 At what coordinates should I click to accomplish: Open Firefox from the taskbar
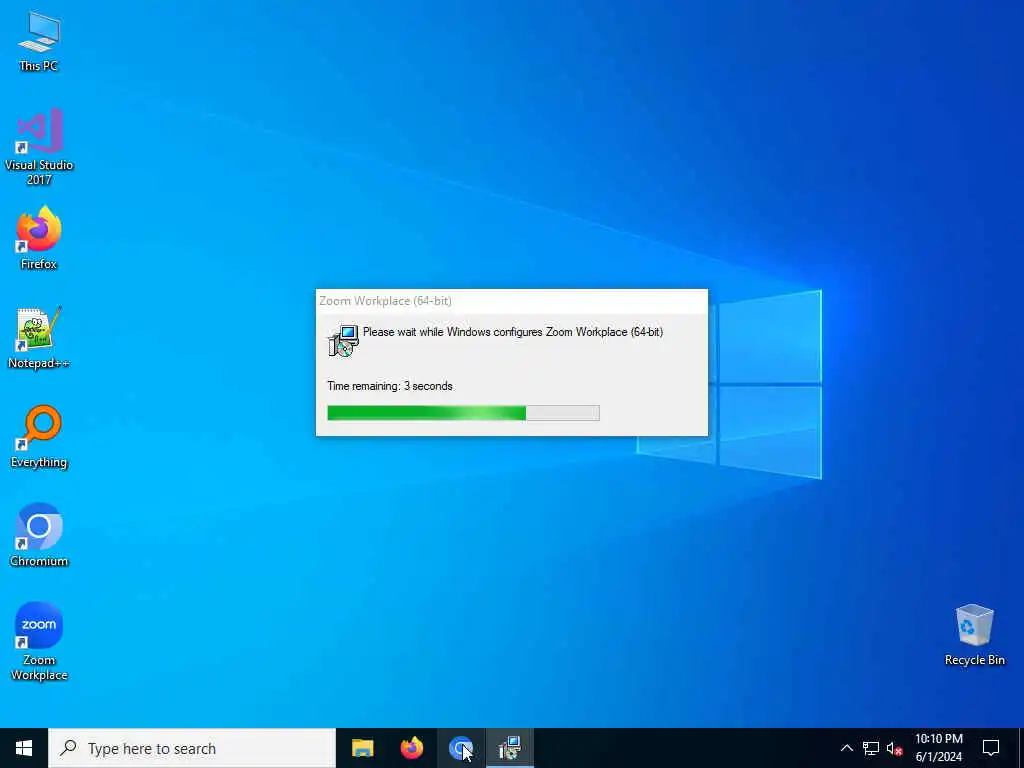pyautogui.click(x=411, y=748)
